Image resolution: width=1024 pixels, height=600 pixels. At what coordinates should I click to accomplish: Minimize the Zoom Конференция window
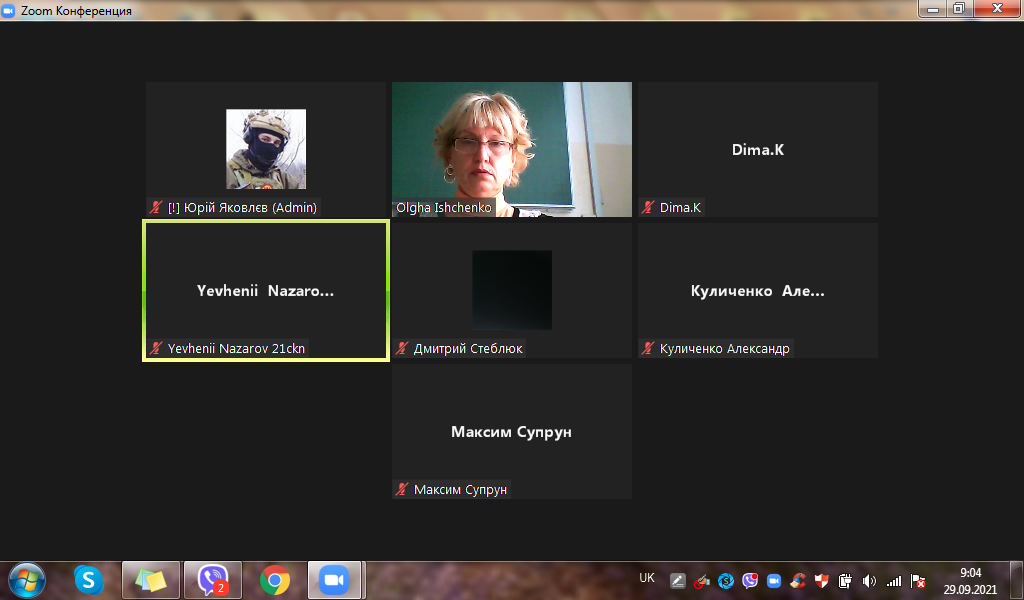point(933,9)
